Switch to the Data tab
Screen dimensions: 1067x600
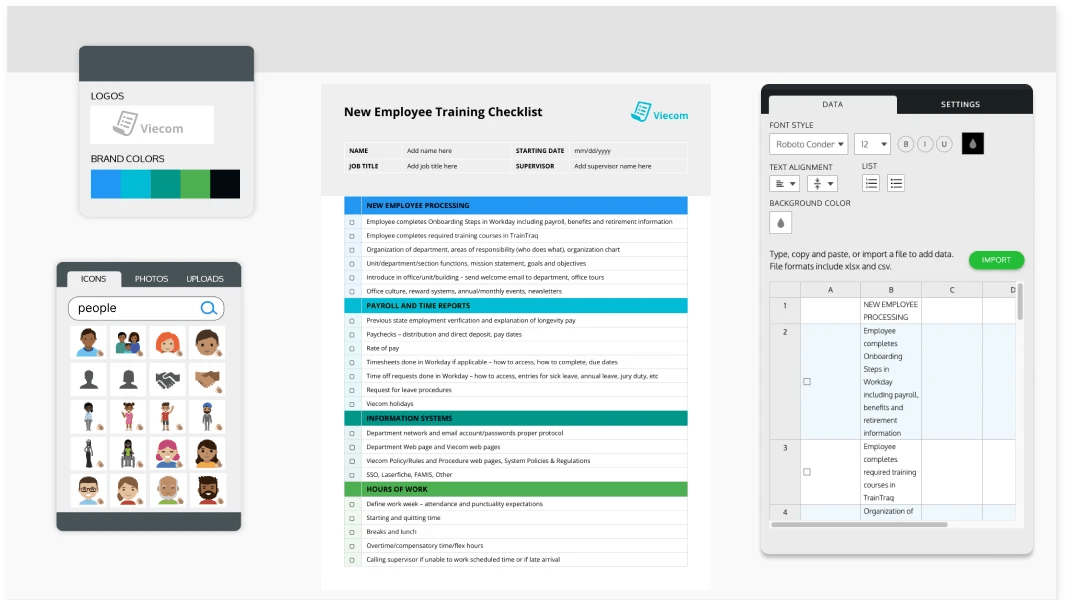pos(832,104)
